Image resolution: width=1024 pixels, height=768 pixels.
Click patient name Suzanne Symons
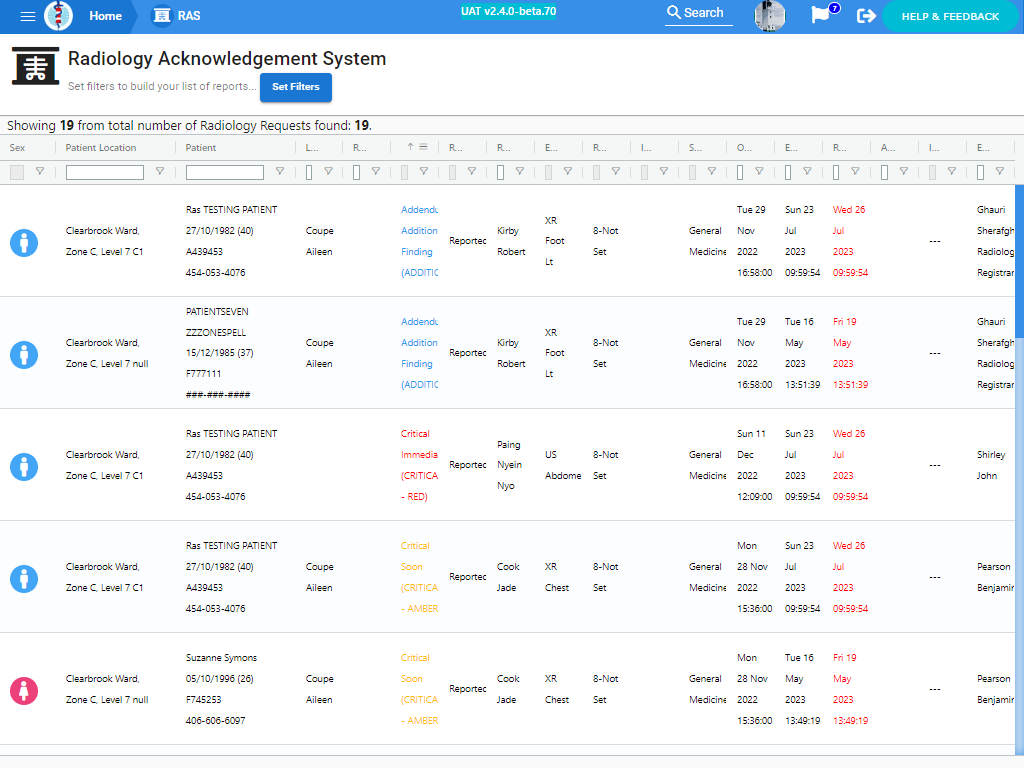[221, 658]
